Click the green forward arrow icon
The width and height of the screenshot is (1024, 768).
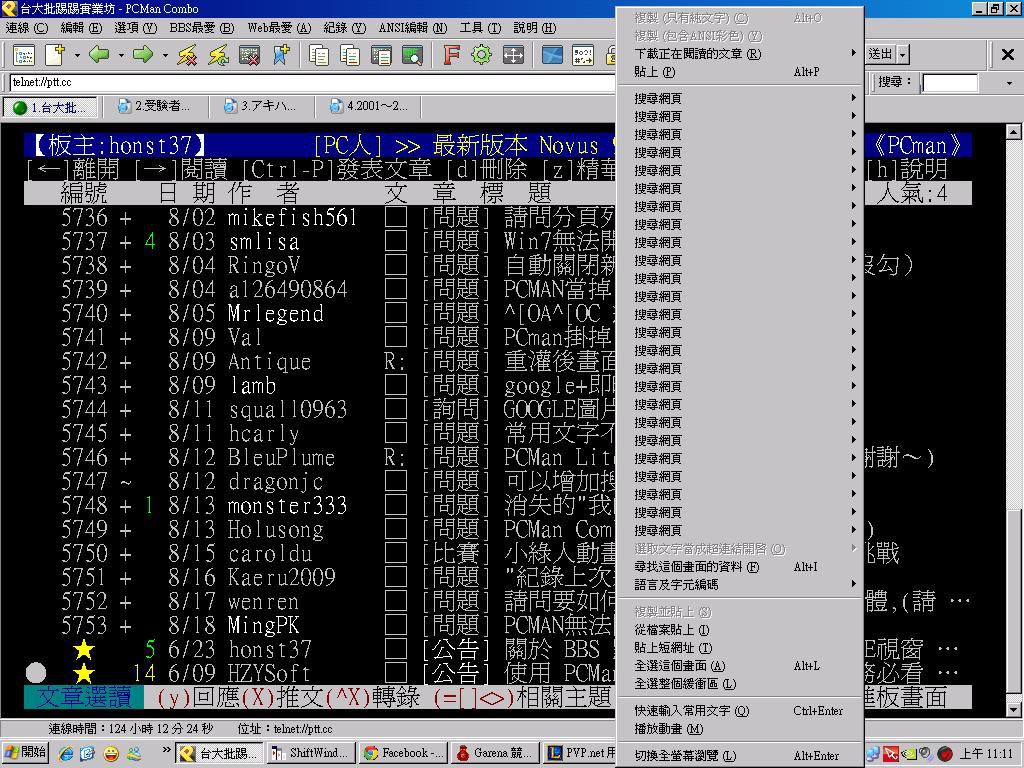[x=143, y=55]
